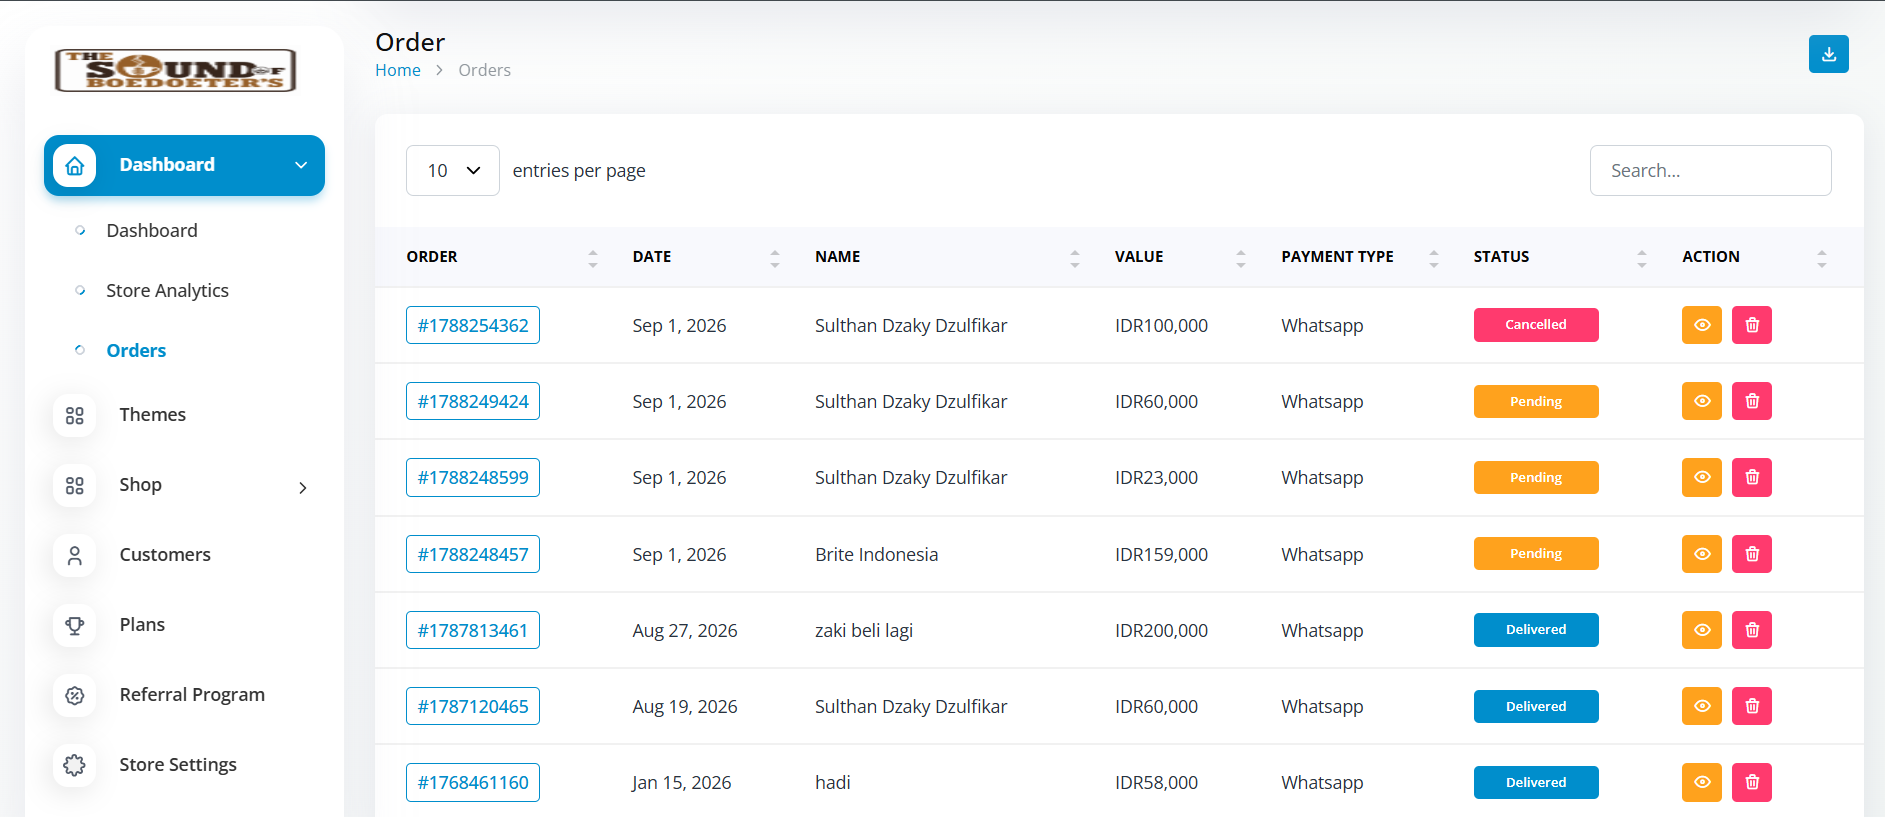Click the Search input field
Screen dimensions: 1885x817
[x=1710, y=171]
